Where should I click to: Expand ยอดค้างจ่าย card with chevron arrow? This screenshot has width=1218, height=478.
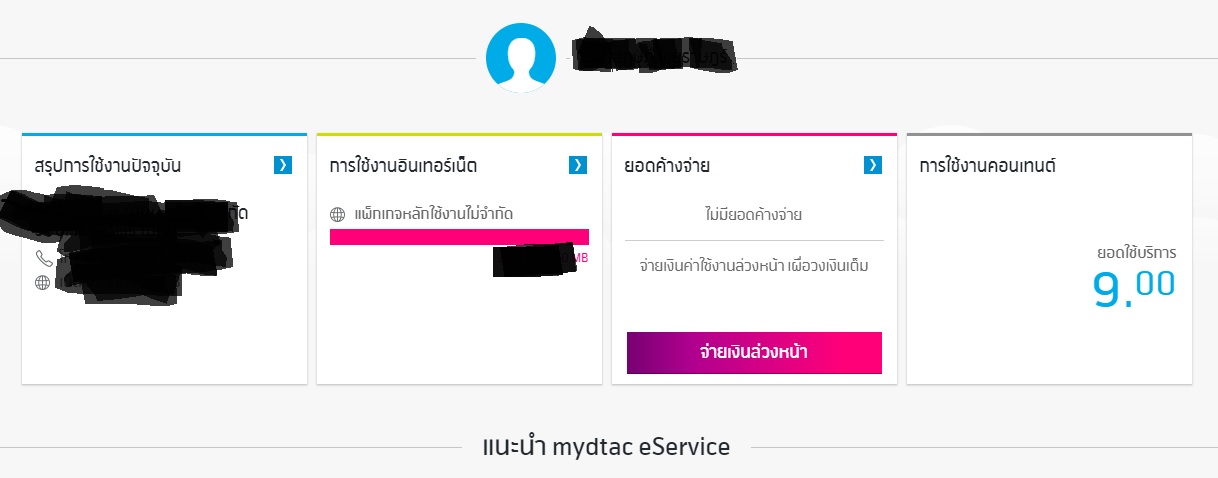(x=873, y=165)
